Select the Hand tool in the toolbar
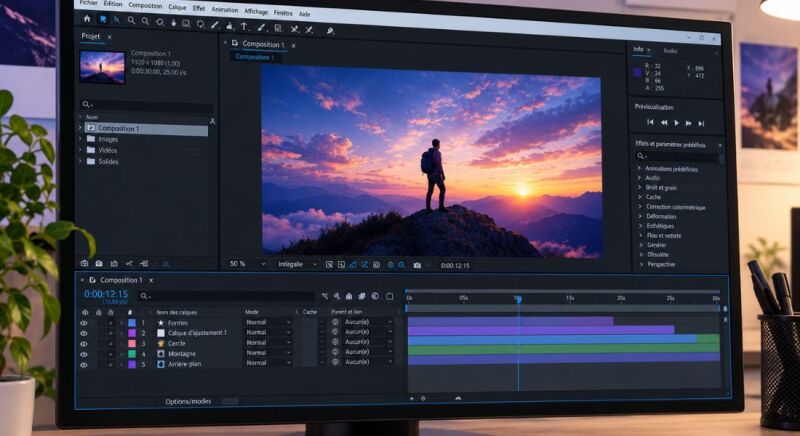The height and width of the screenshot is (436, 800). (173, 22)
